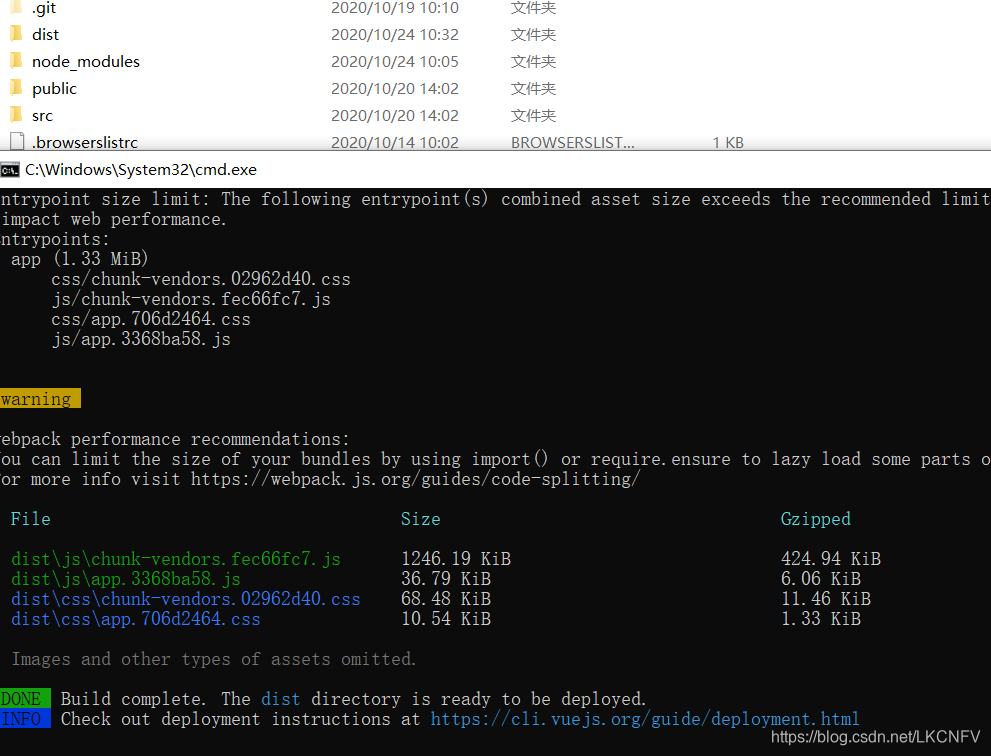Image resolution: width=991 pixels, height=756 pixels.
Task: Click the Gzipped column header
Action: pos(815,519)
